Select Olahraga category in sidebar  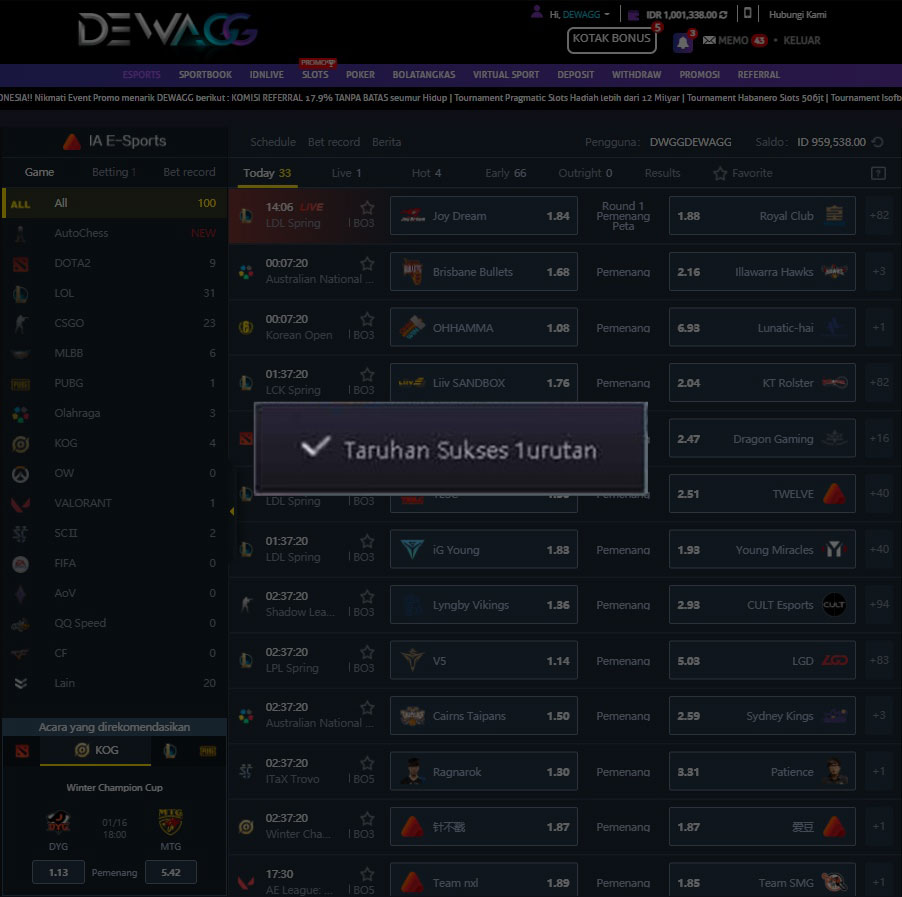(x=114, y=413)
